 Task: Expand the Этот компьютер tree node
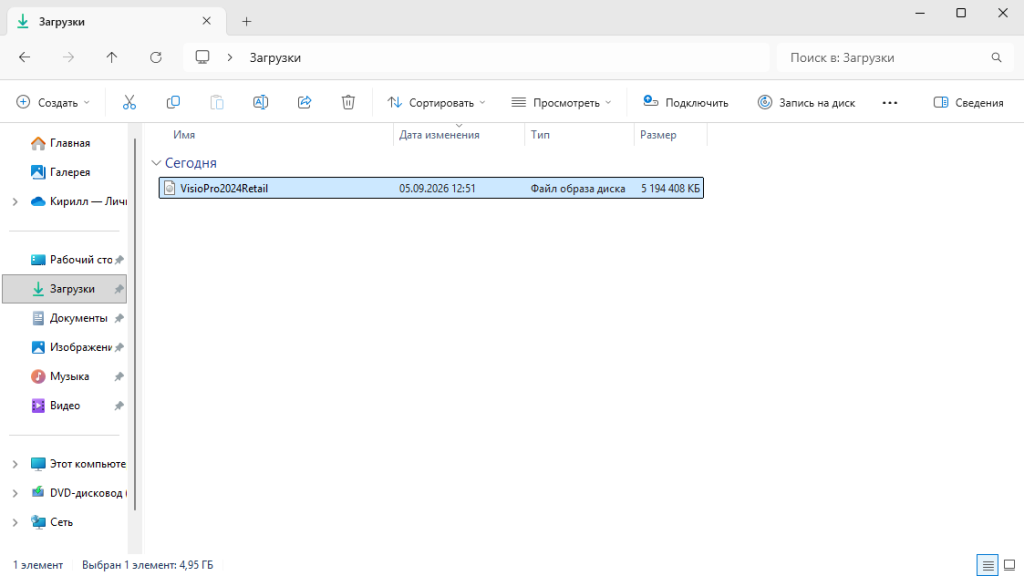coord(15,464)
